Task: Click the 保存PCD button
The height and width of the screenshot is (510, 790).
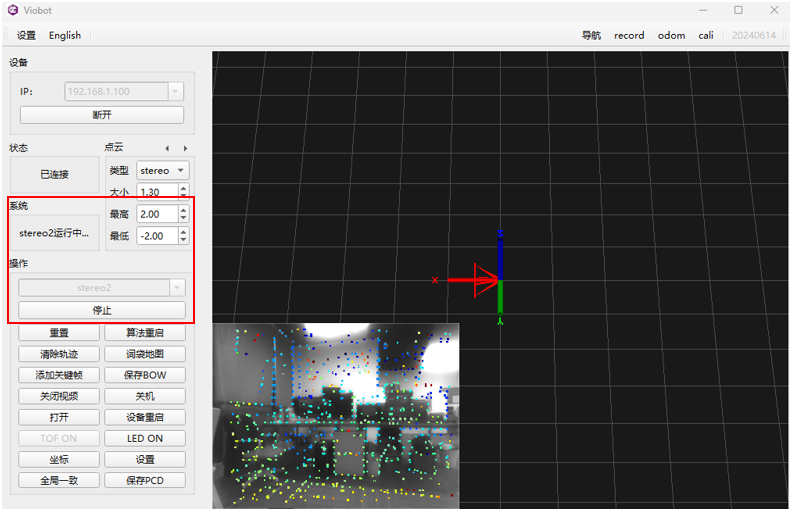Action: tap(145, 480)
